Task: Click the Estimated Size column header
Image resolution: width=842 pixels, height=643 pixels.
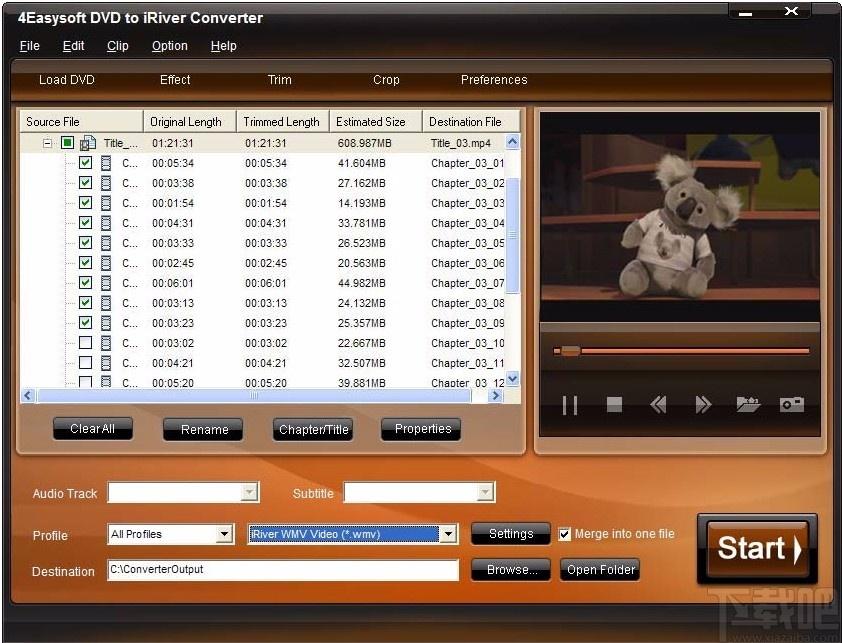Action: point(375,122)
